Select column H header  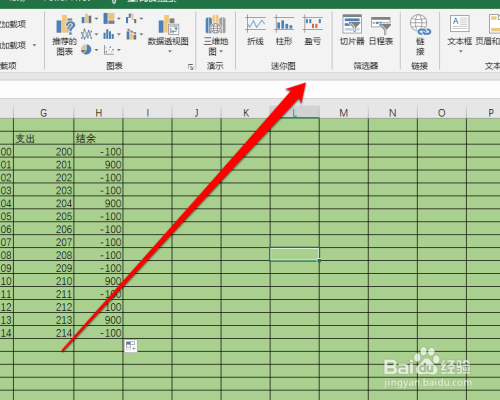pyautogui.click(x=98, y=113)
